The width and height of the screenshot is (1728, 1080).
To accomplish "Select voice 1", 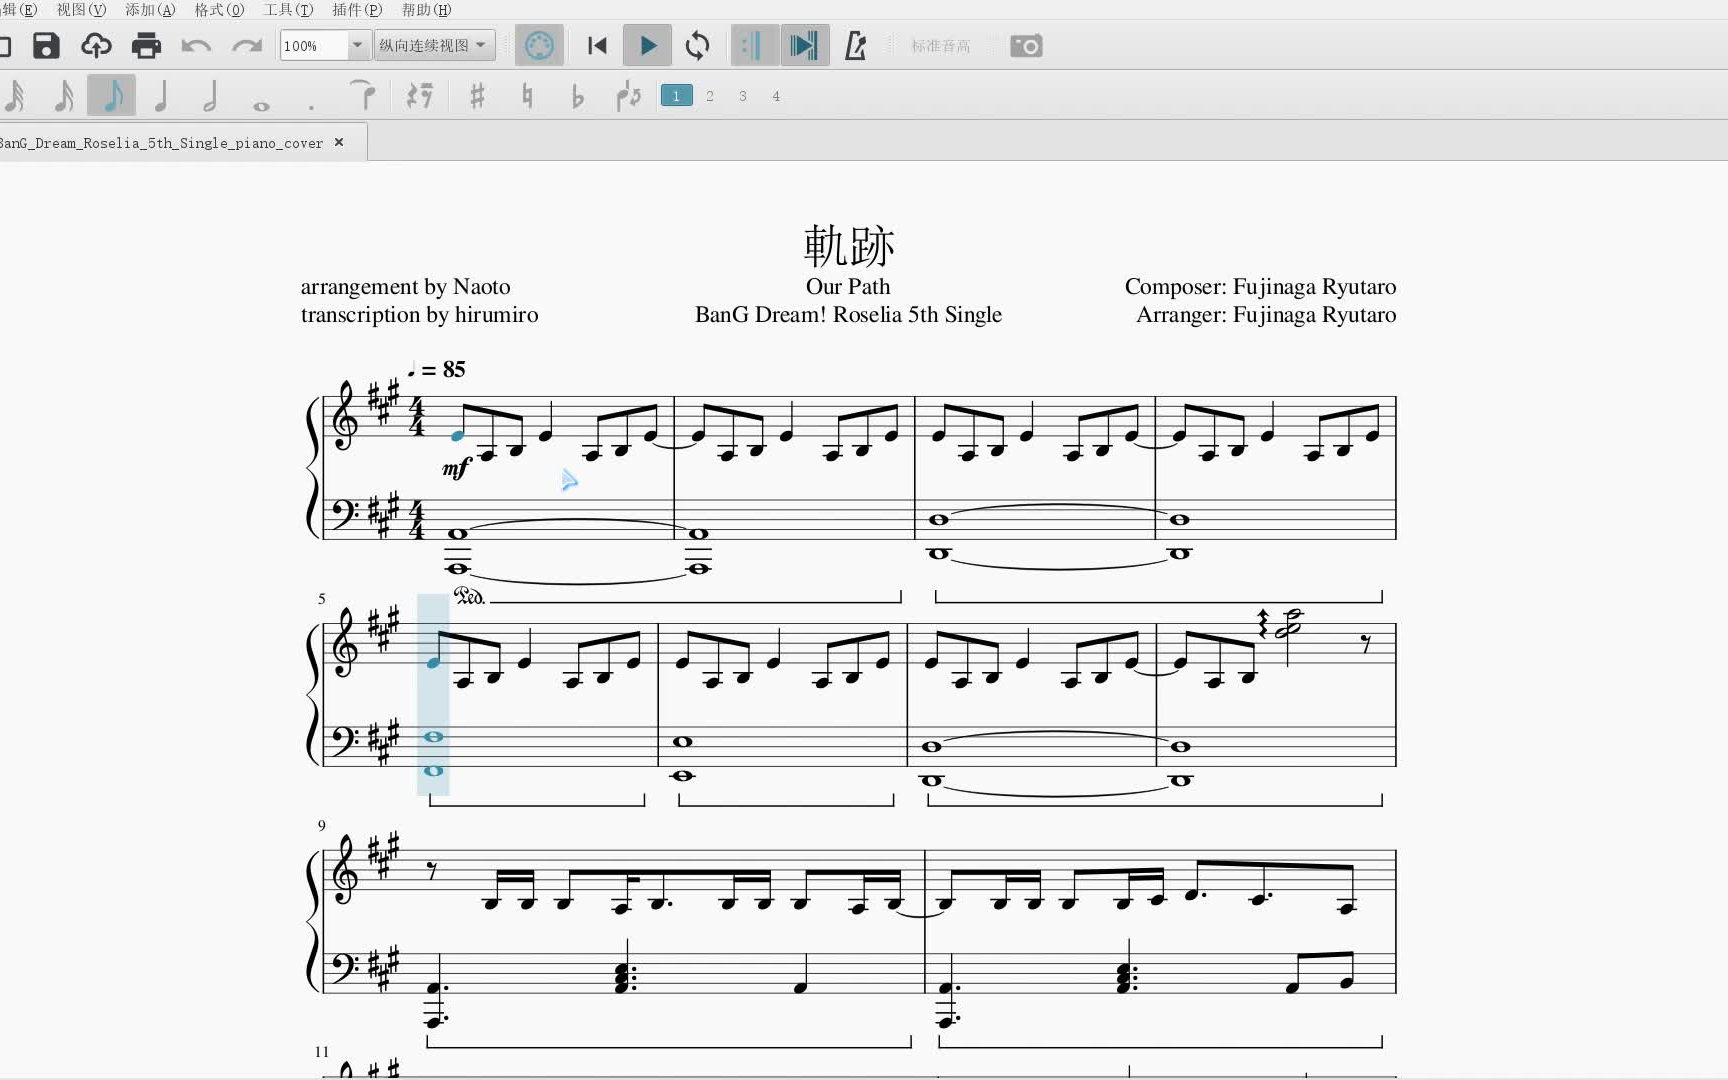I will 676,96.
